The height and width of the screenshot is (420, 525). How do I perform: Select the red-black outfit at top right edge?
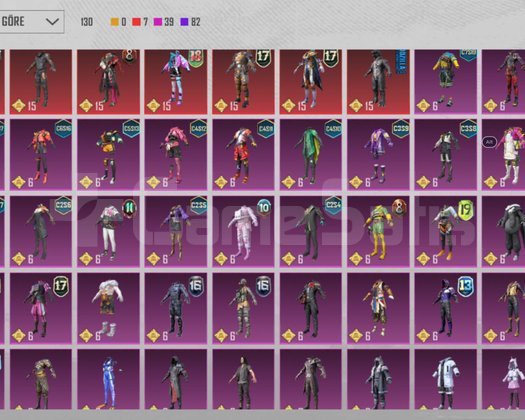point(504,82)
